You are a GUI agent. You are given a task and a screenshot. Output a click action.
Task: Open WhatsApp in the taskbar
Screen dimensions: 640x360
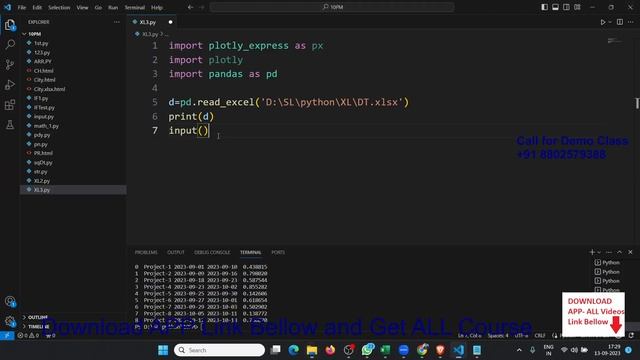pyautogui.click(x=367, y=350)
